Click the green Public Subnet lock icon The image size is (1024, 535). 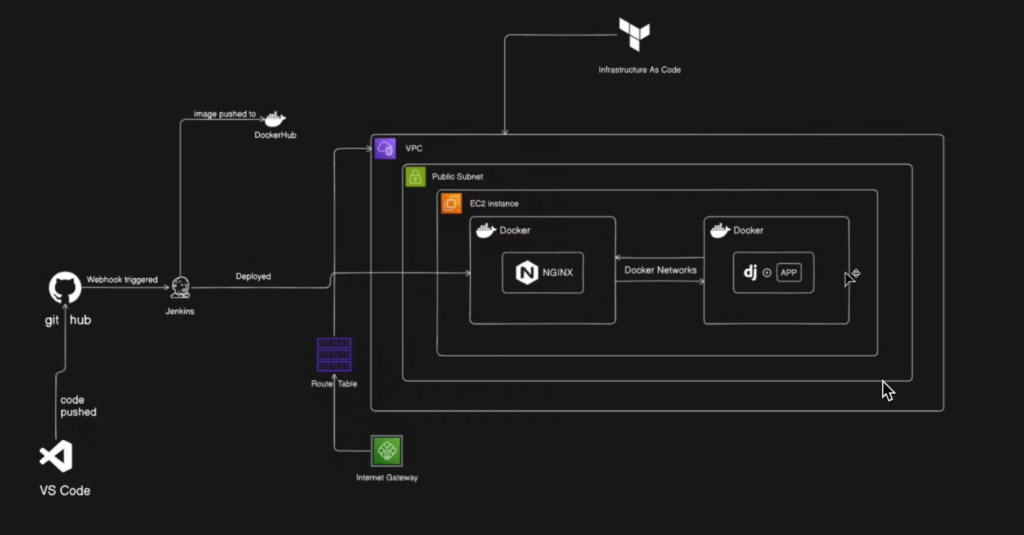415,176
